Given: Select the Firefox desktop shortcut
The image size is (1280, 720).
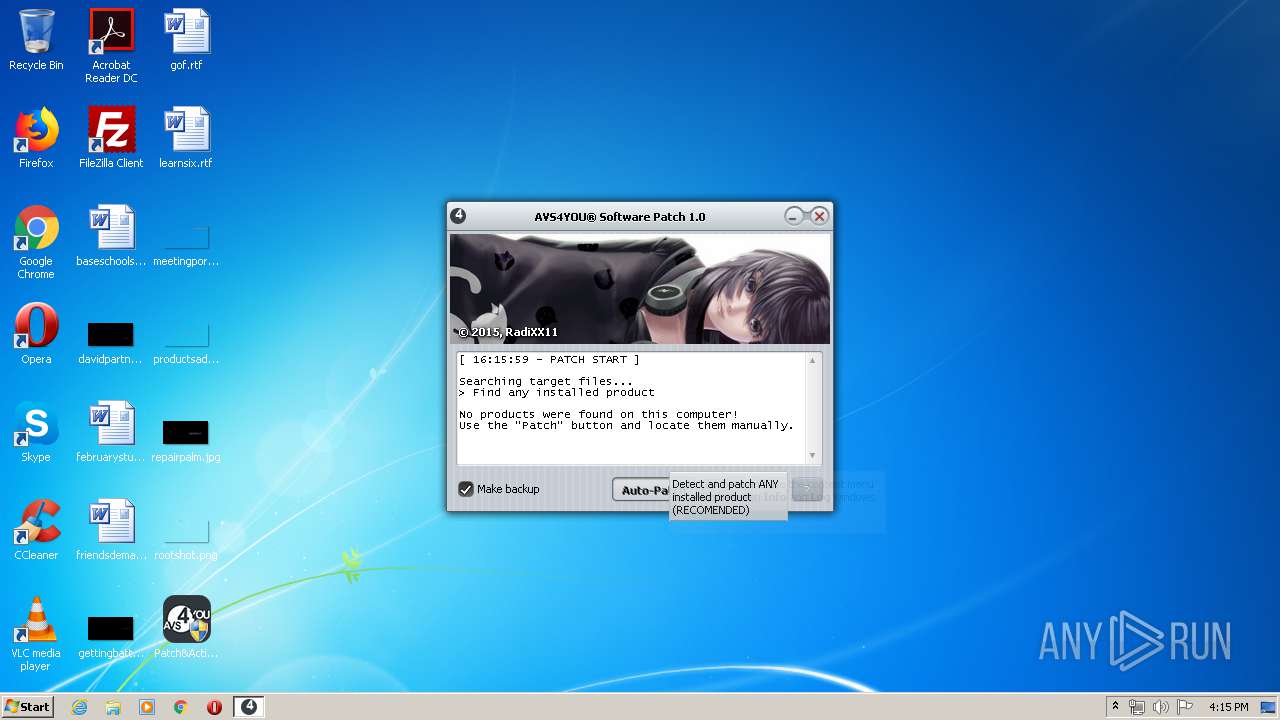Looking at the screenshot, I should tap(36, 138).
